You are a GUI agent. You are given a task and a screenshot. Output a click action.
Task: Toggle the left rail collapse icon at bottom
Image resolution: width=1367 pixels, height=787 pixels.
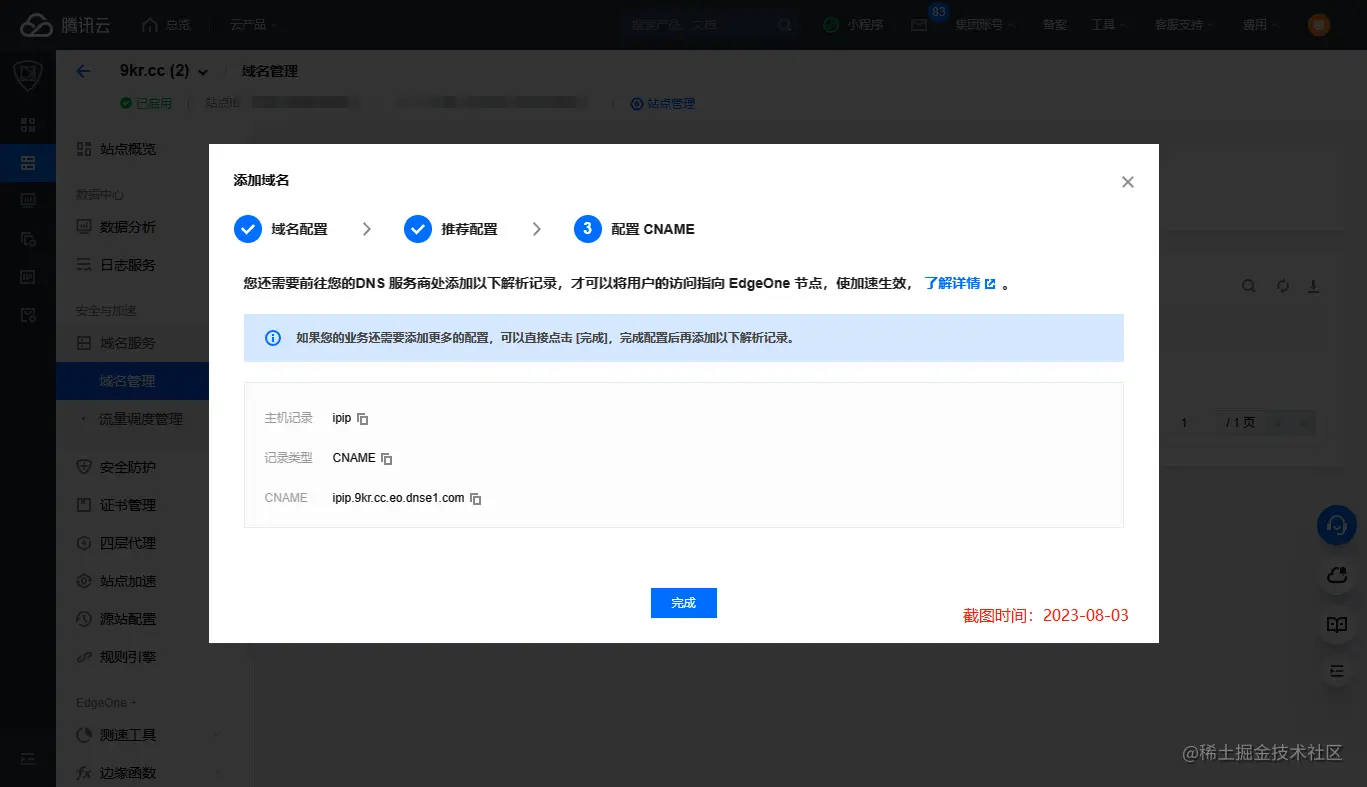click(x=27, y=759)
